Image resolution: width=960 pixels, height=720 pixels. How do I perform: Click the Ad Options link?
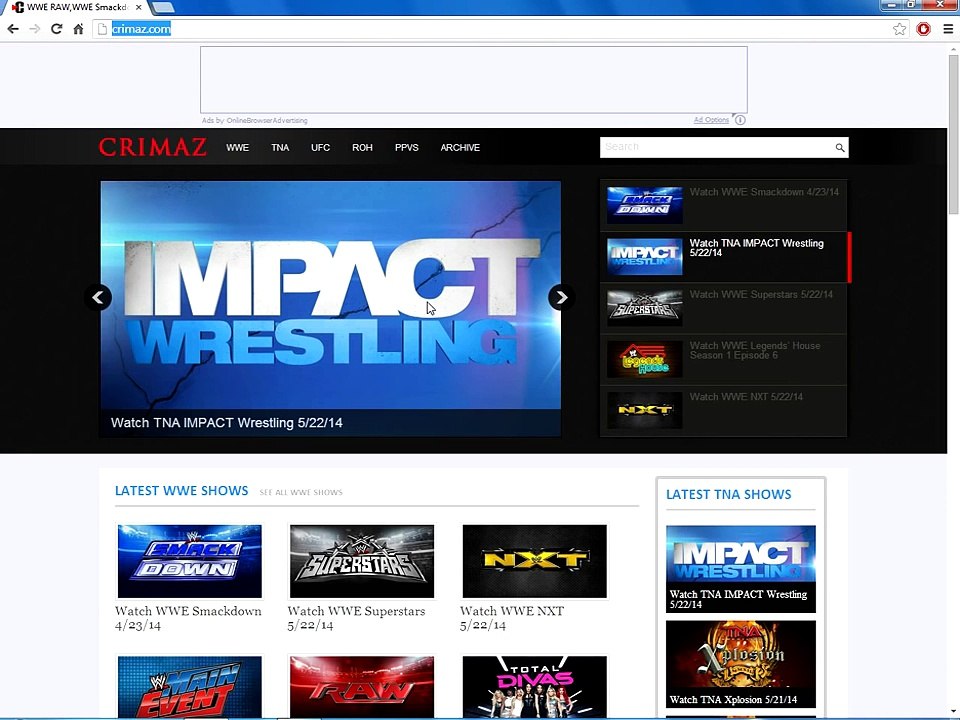[711, 120]
